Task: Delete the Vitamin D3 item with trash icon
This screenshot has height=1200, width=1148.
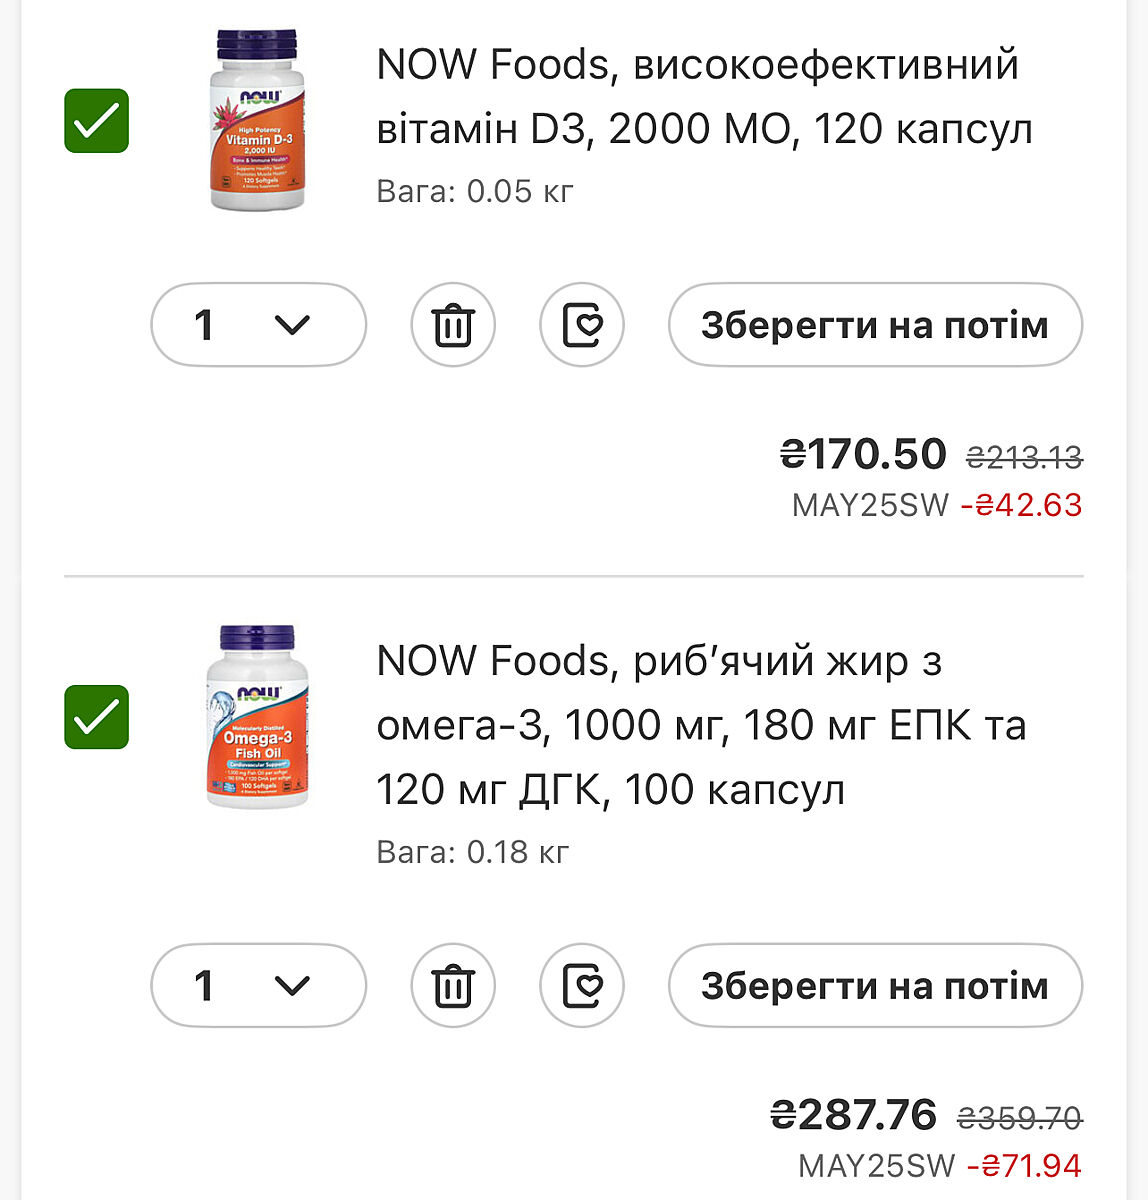Action: (x=453, y=325)
